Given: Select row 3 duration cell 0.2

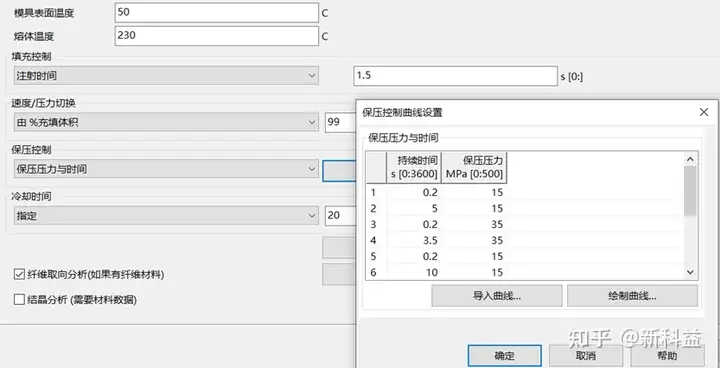Looking at the screenshot, I should [x=414, y=225].
